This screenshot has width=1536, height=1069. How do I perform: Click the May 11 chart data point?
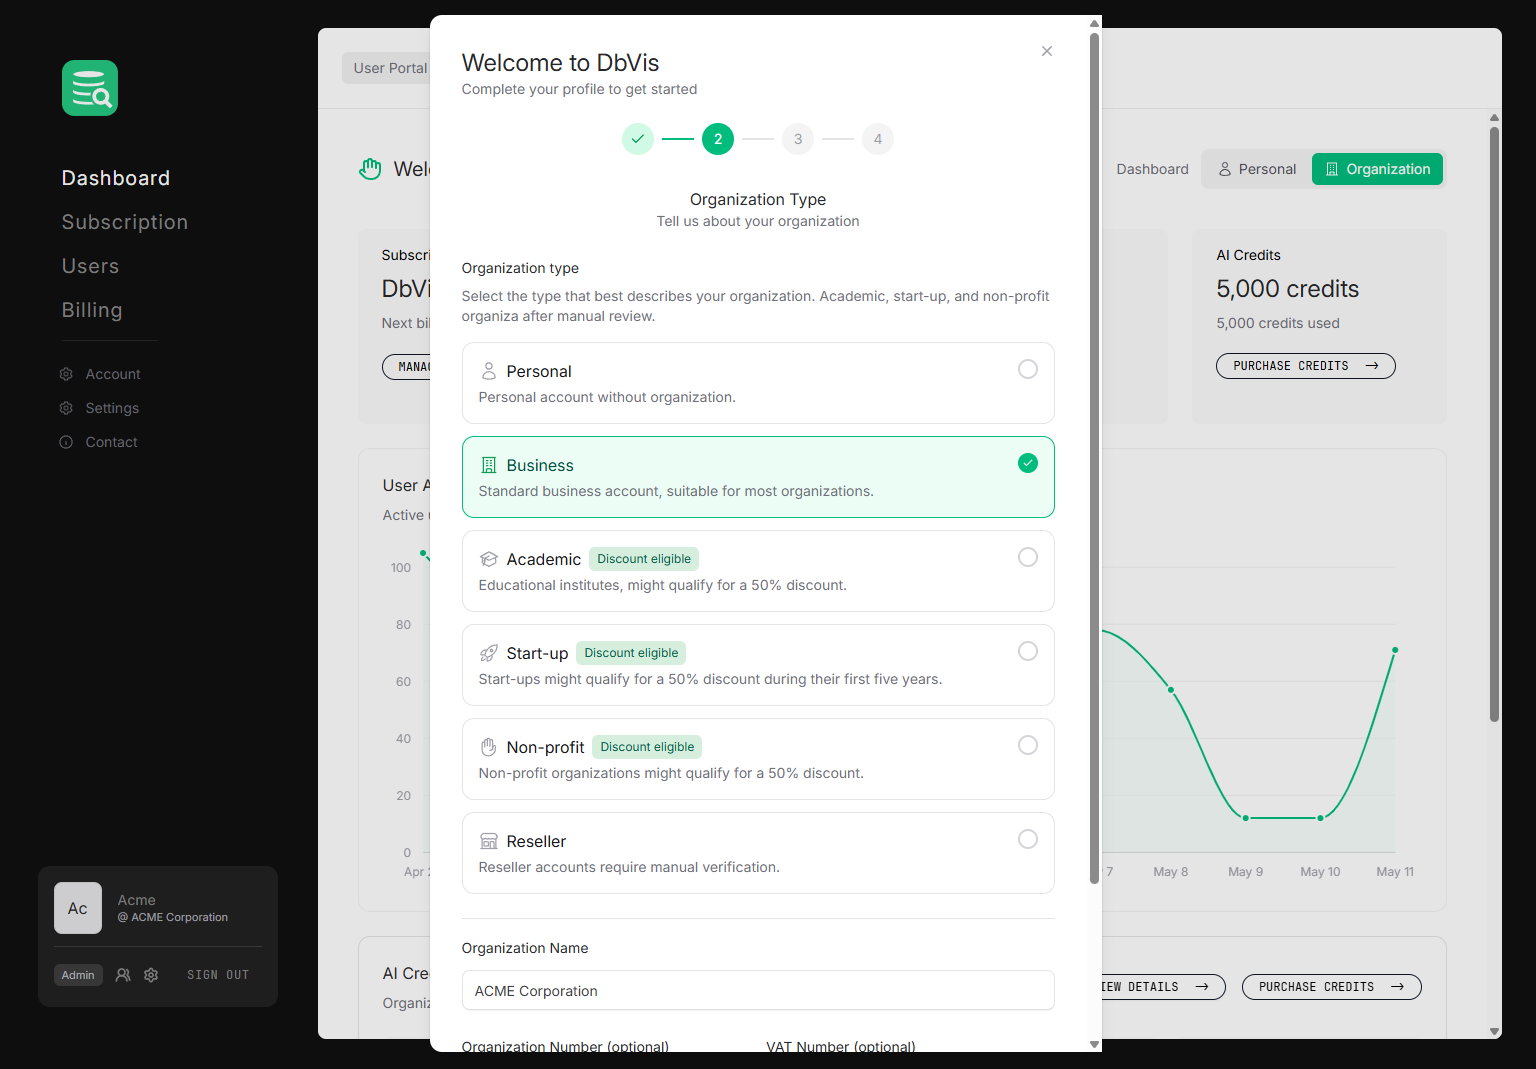click(1395, 650)
